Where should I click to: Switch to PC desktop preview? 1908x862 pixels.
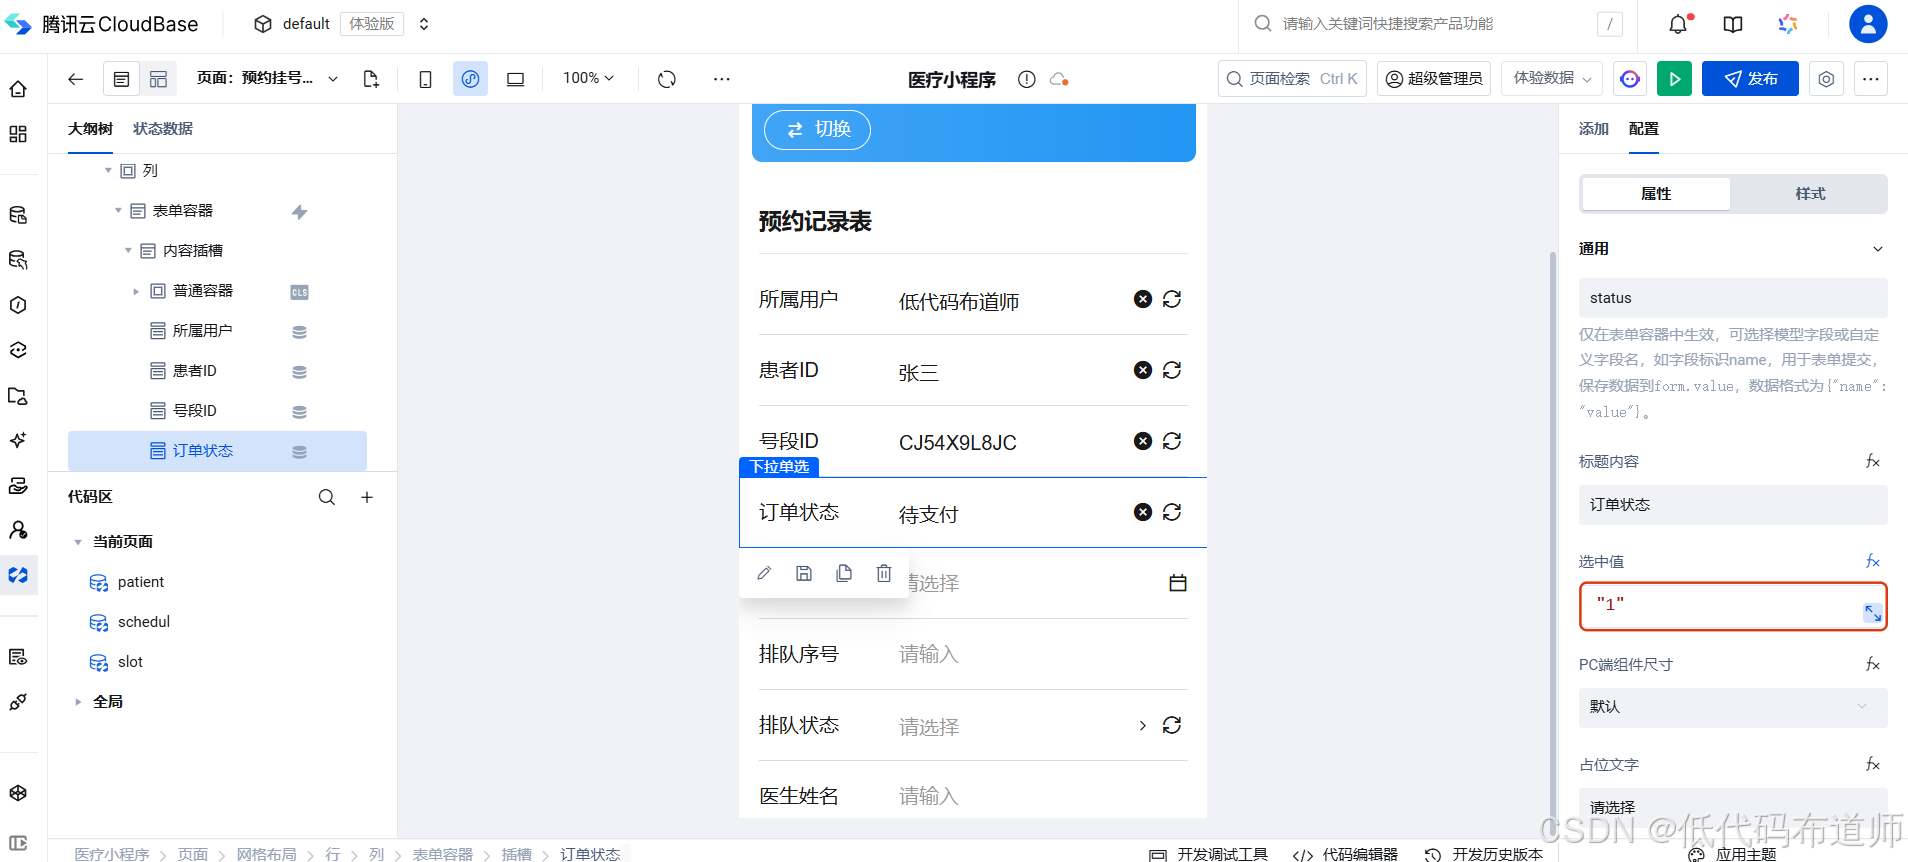[515, 79]
